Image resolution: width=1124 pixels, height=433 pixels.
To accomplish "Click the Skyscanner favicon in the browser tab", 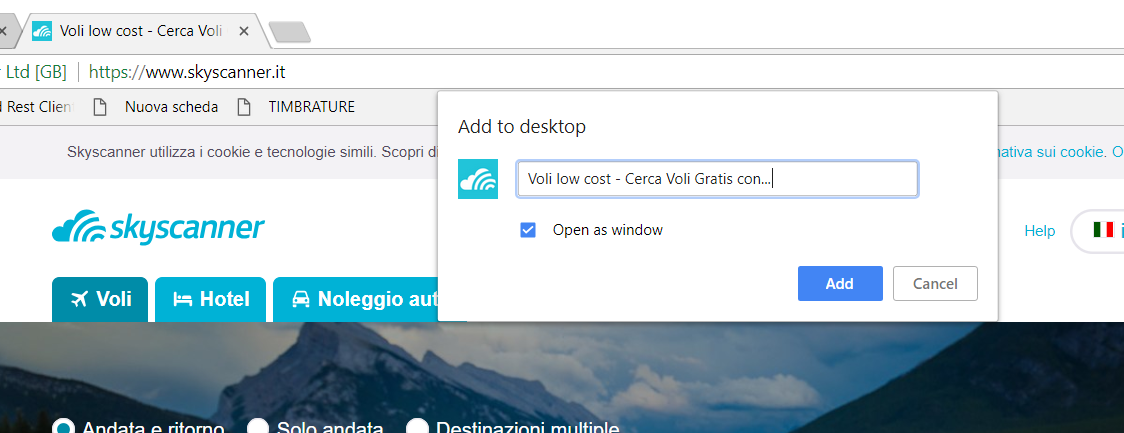I will click(x=42, y=31).
